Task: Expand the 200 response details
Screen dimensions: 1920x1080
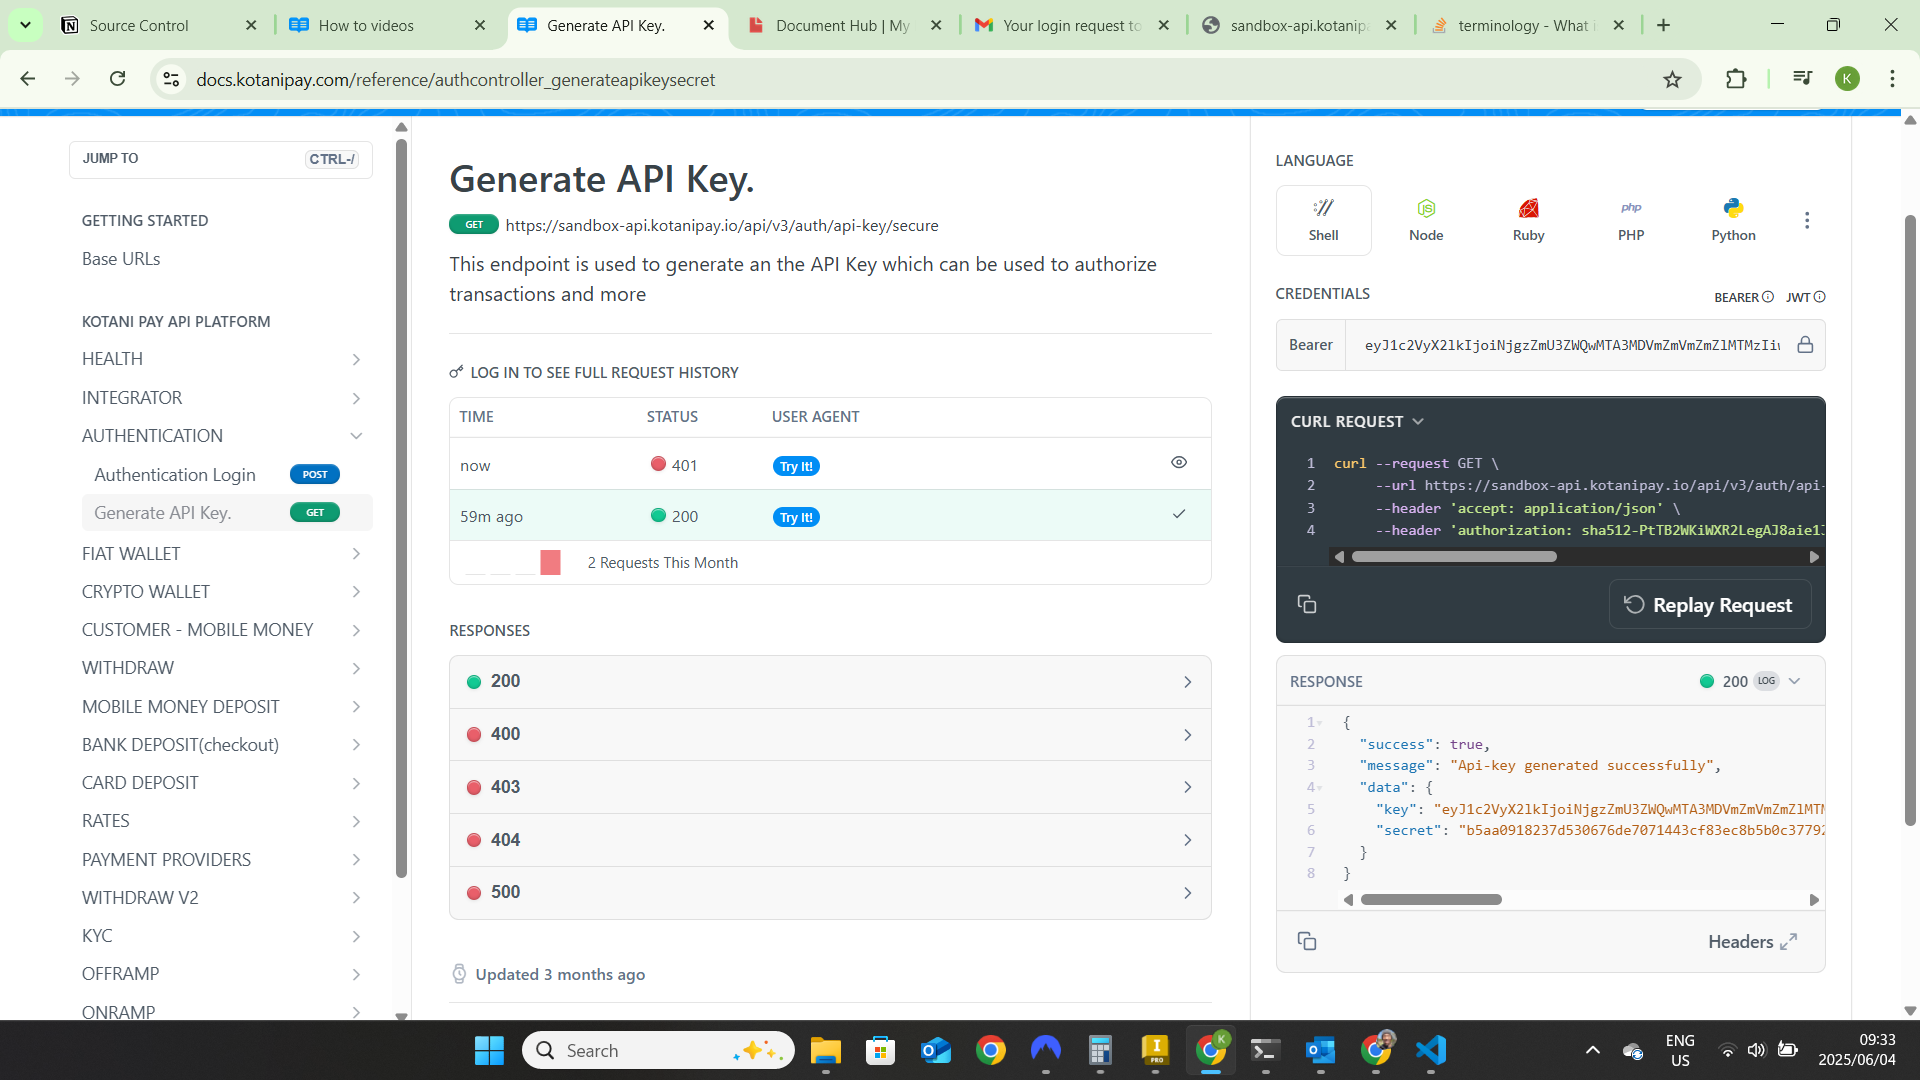Action: pos(830,681)
